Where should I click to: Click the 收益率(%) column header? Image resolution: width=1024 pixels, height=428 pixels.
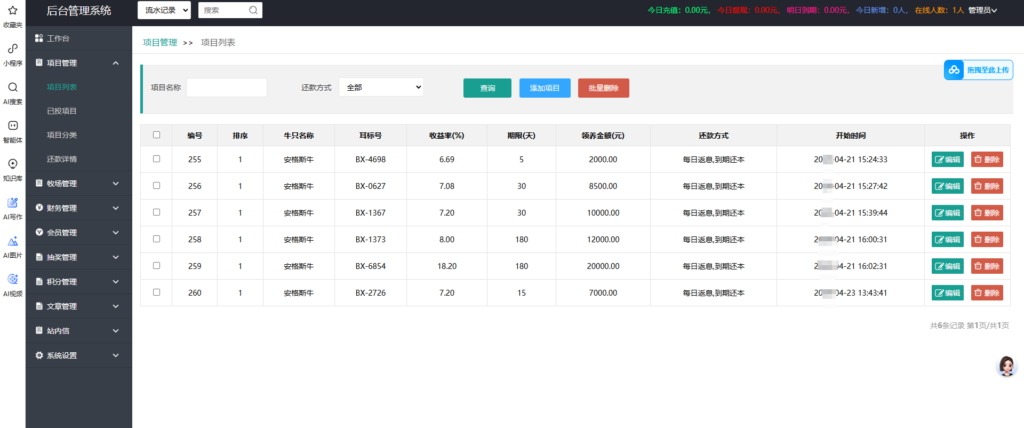pos(446,135)
